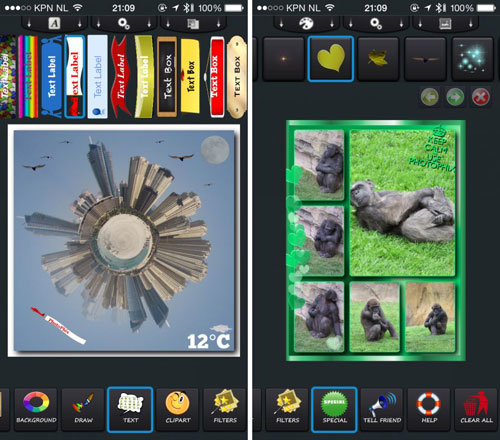The height and width of the screenshot is (440, 500).
Task: Choose the black chalkboard 'Text Box' style
Action: 167,77
